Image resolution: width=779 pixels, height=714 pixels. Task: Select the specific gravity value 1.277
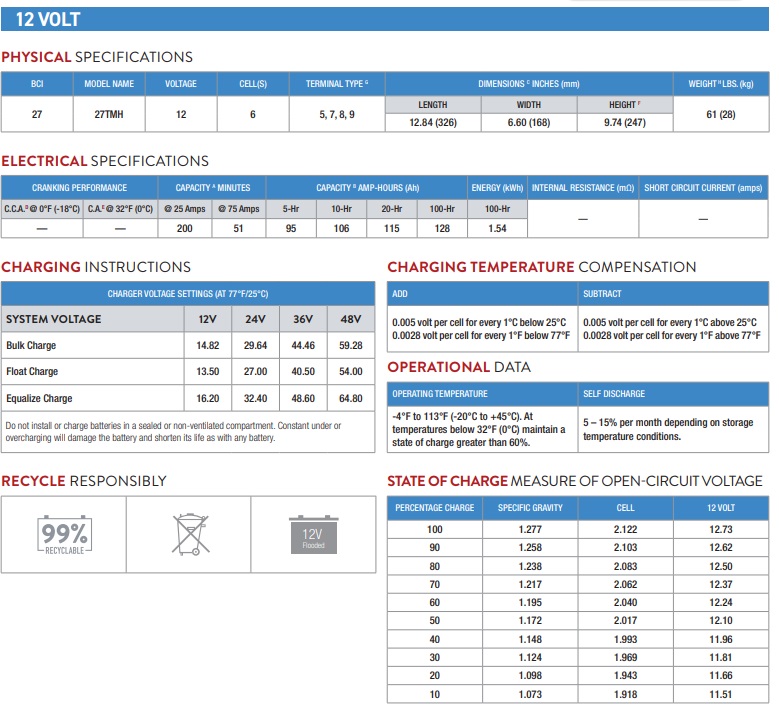click(x=530, y=530)
